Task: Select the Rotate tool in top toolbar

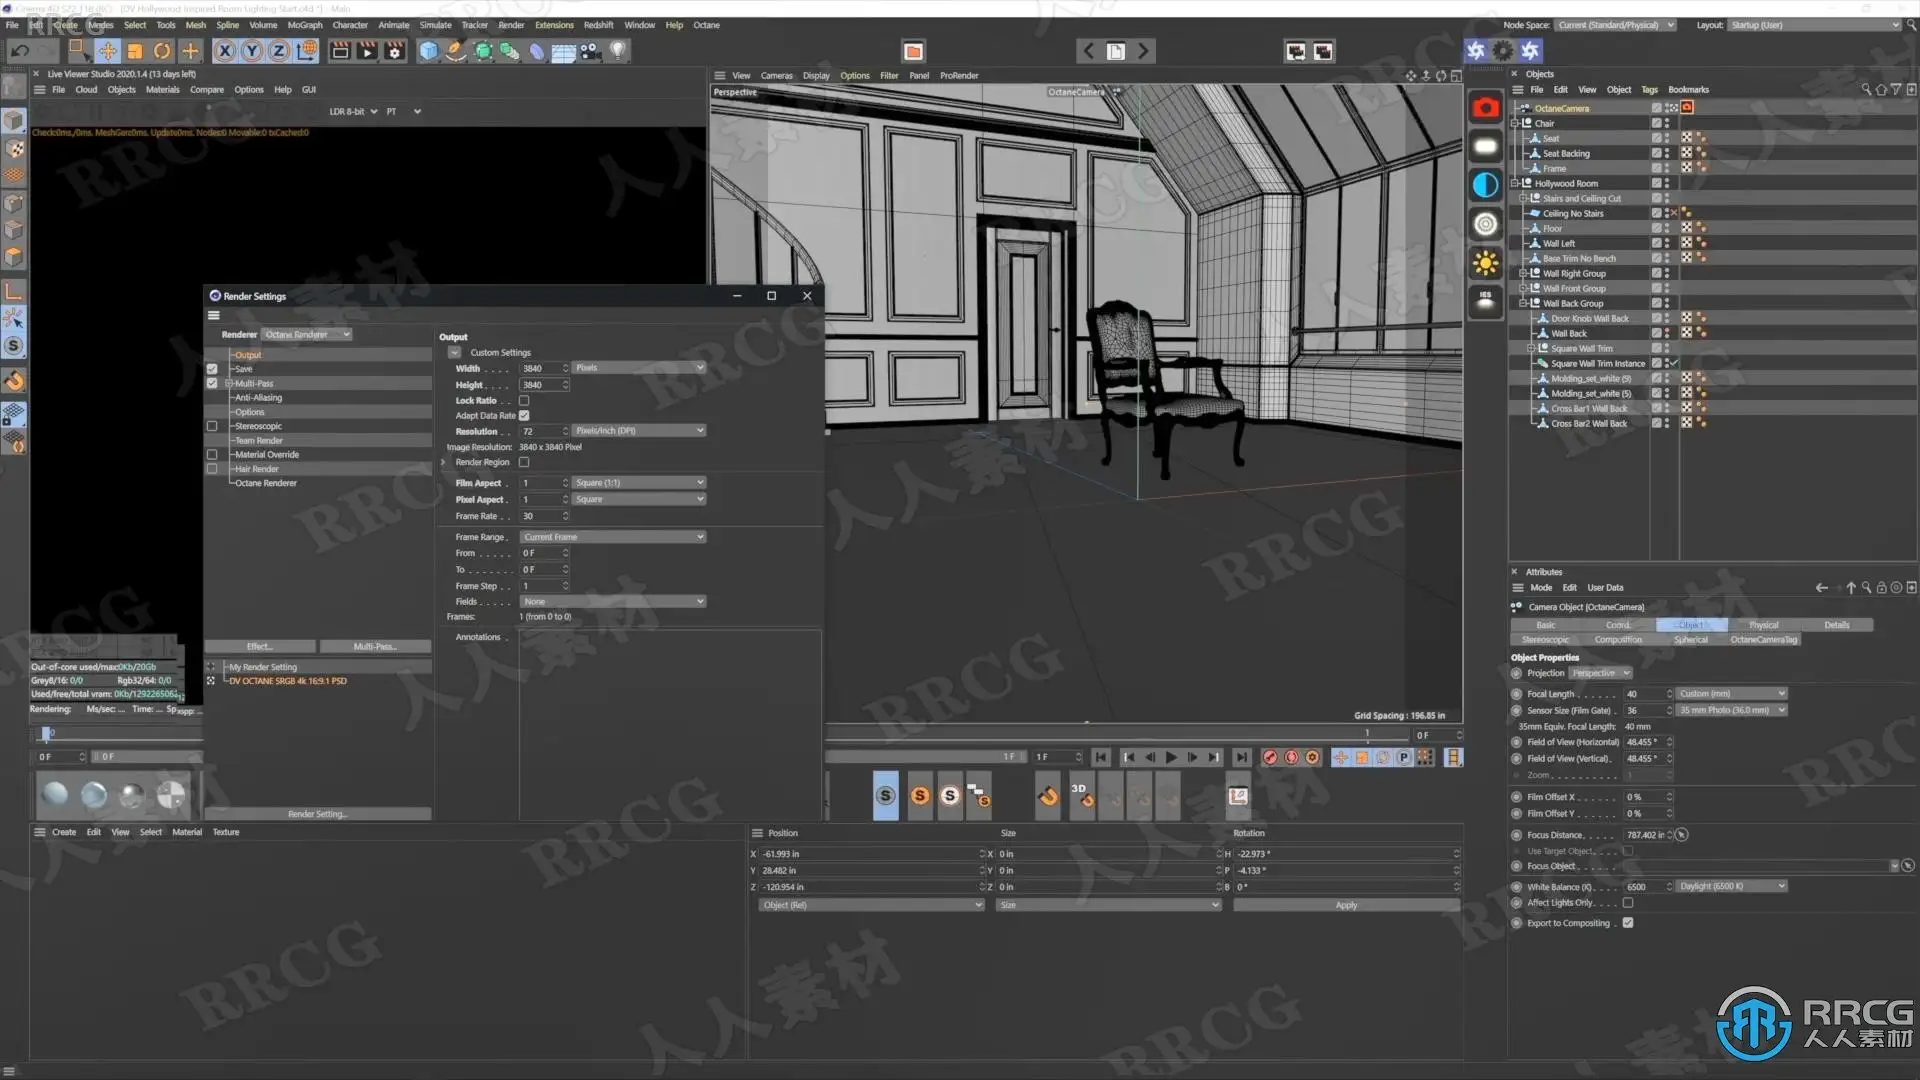Action: coord(162,51)
